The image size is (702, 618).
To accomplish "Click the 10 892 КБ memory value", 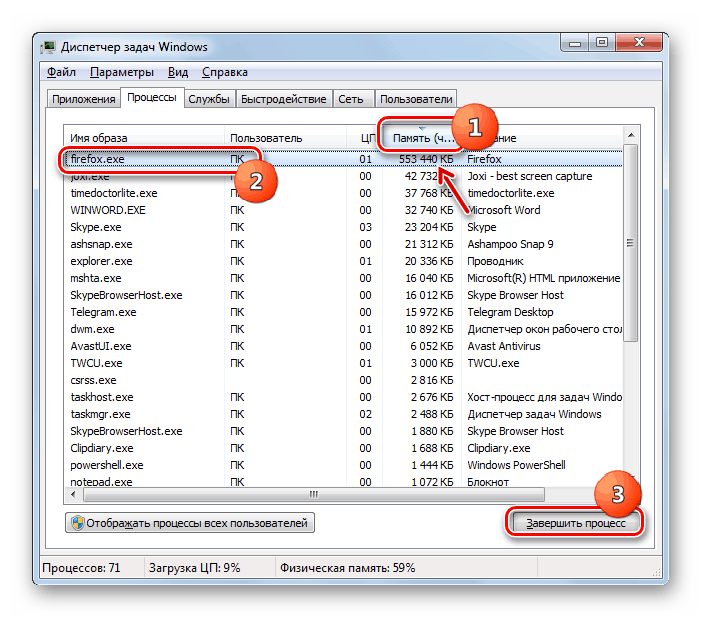I will point(429,330).
